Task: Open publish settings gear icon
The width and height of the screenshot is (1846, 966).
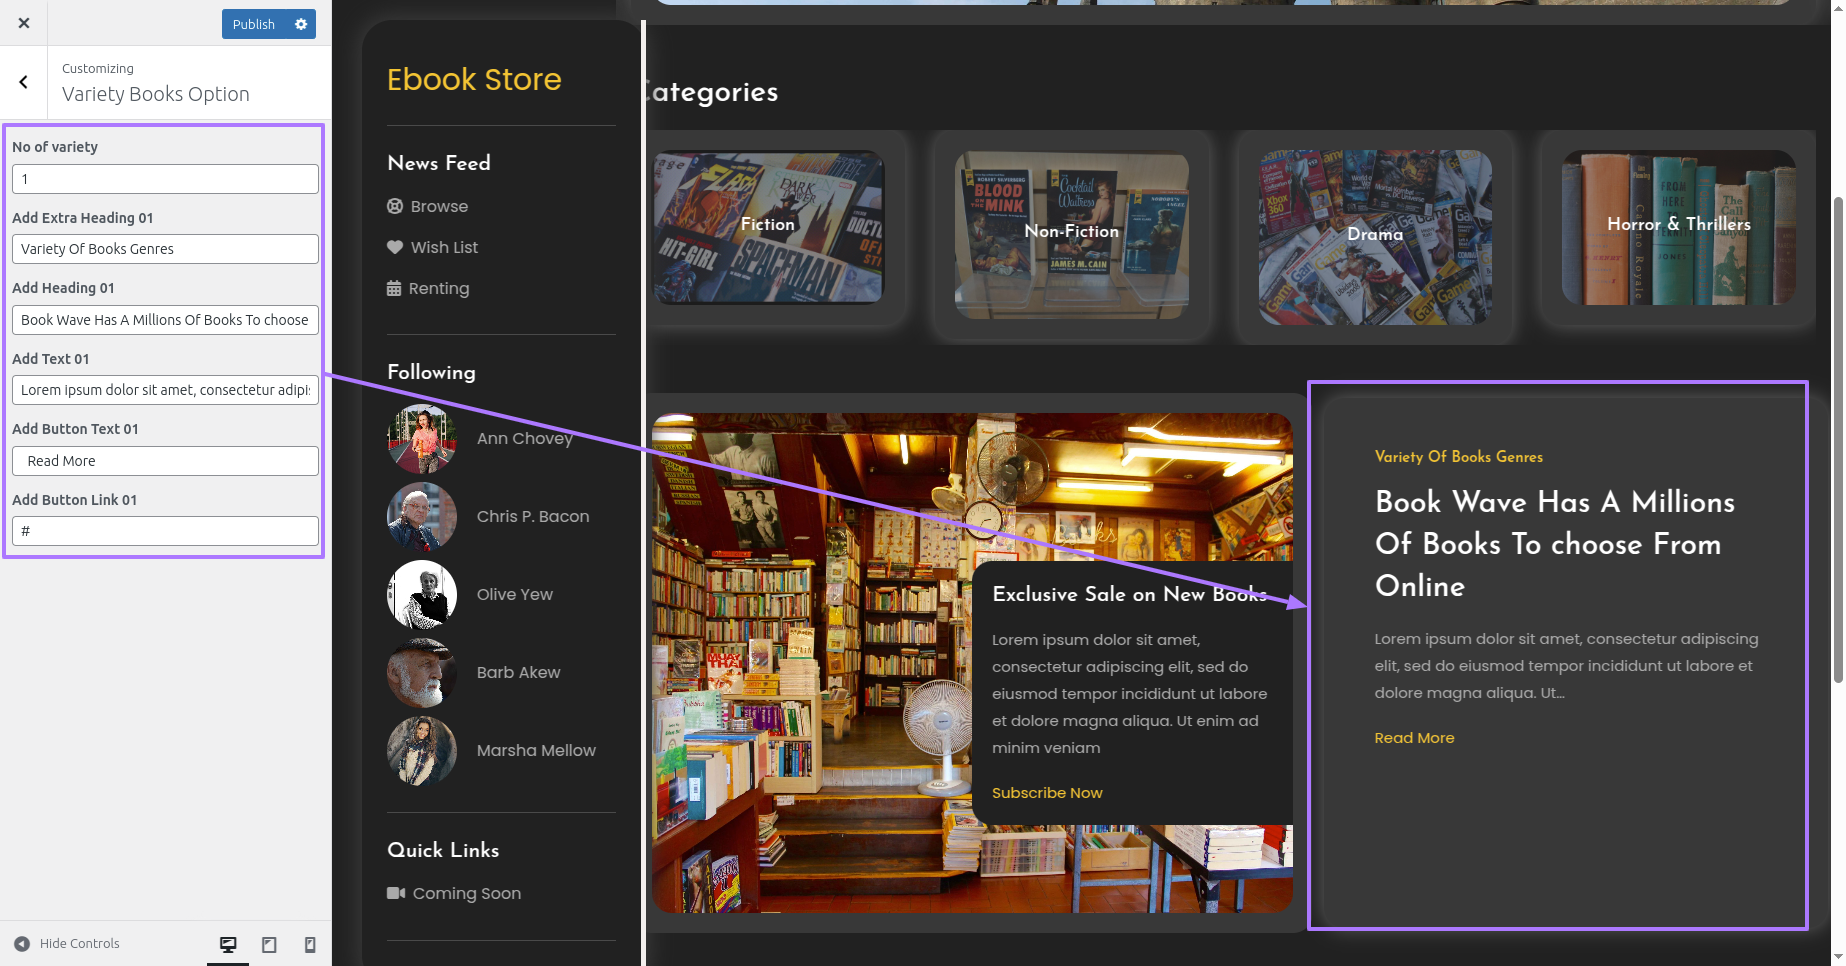Action: coord(301,24)
